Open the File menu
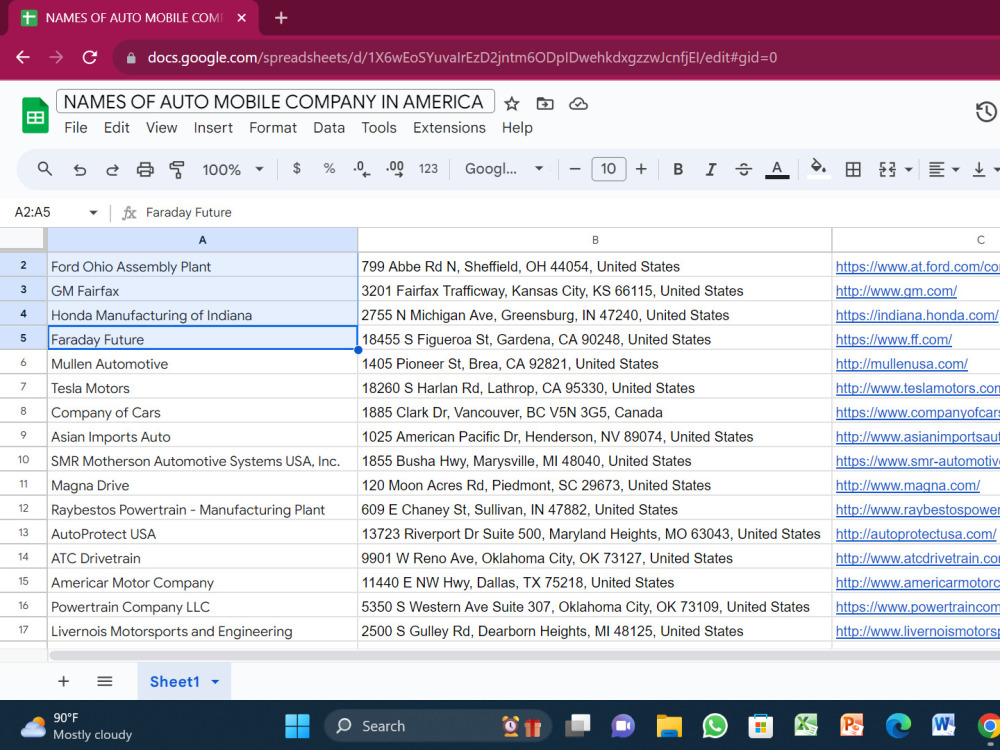 tap(75, 128)
